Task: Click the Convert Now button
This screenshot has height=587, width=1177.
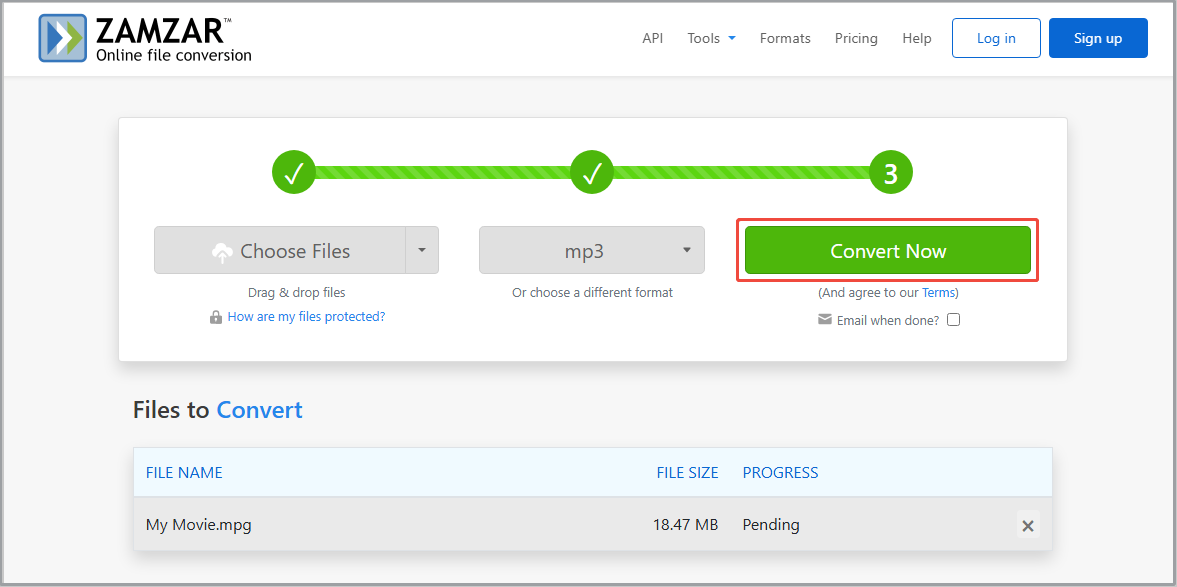Action: click(887, 250)
